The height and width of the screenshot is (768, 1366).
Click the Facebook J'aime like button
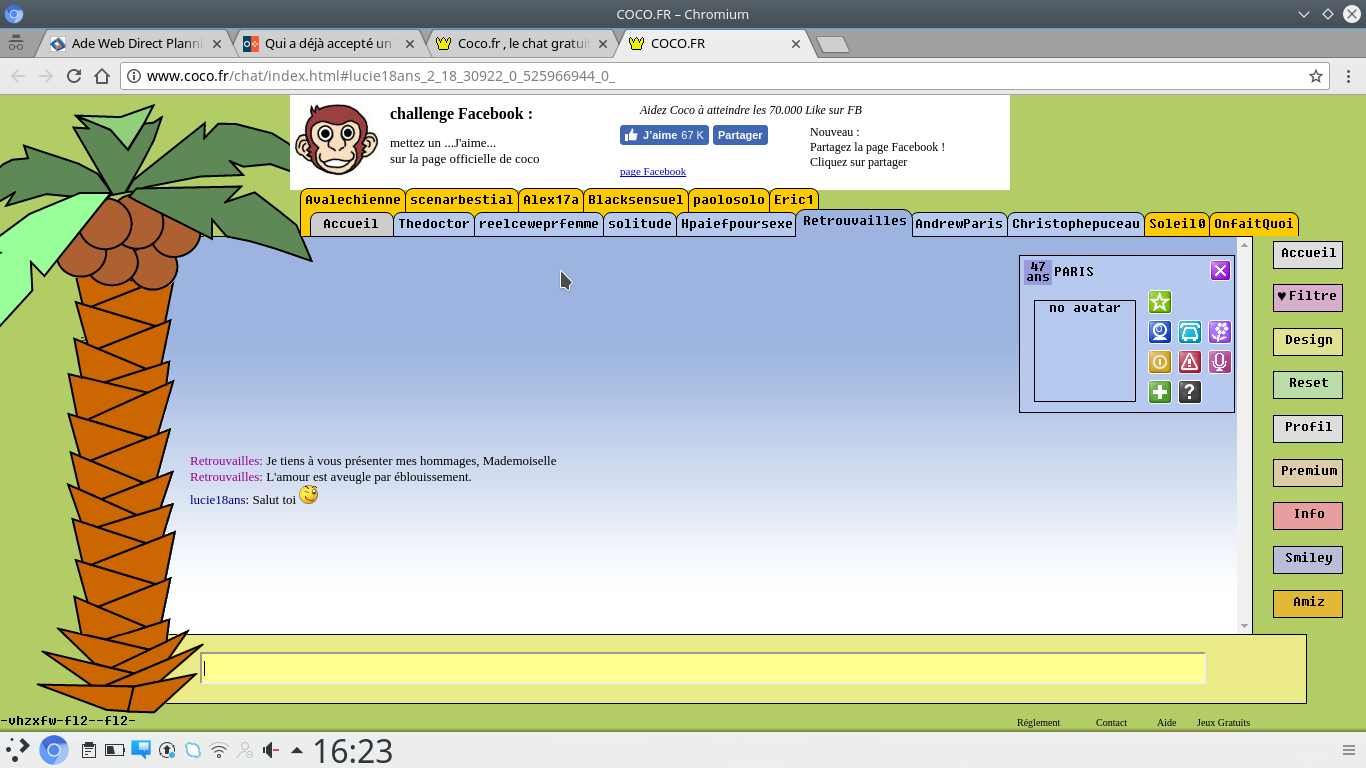pyautogui.click(x=664, y=135)
